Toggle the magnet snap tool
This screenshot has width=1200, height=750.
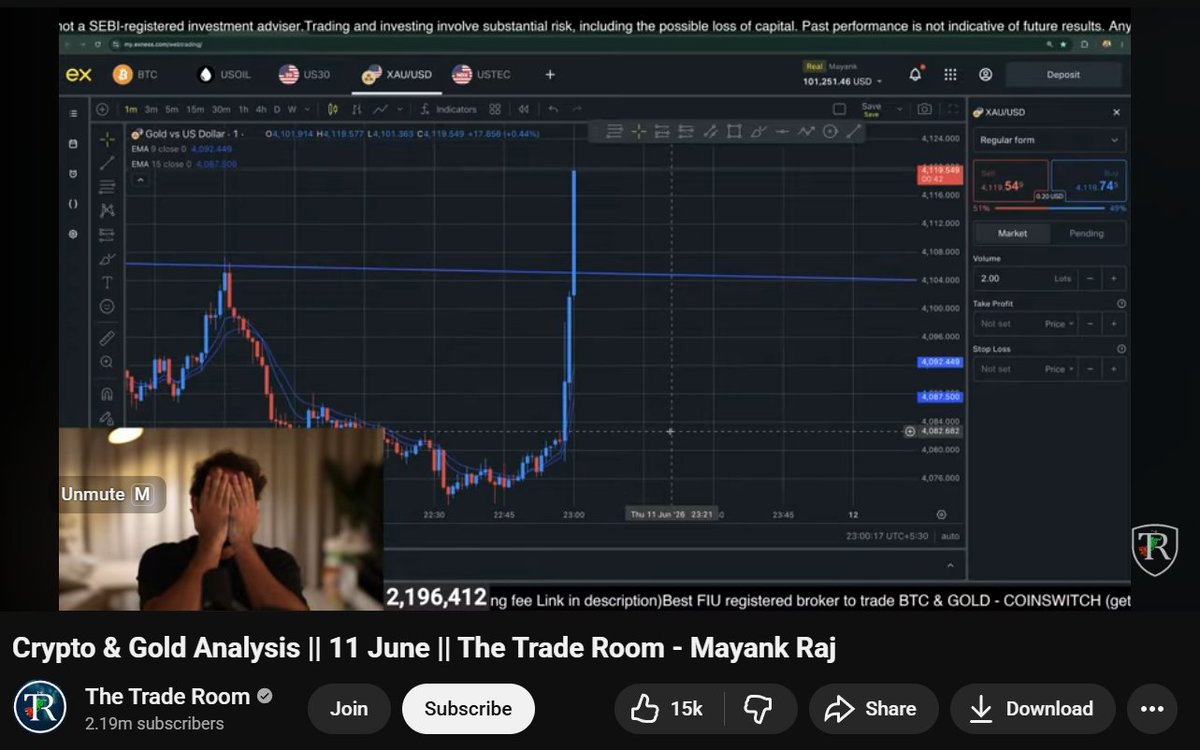[107, 394]
